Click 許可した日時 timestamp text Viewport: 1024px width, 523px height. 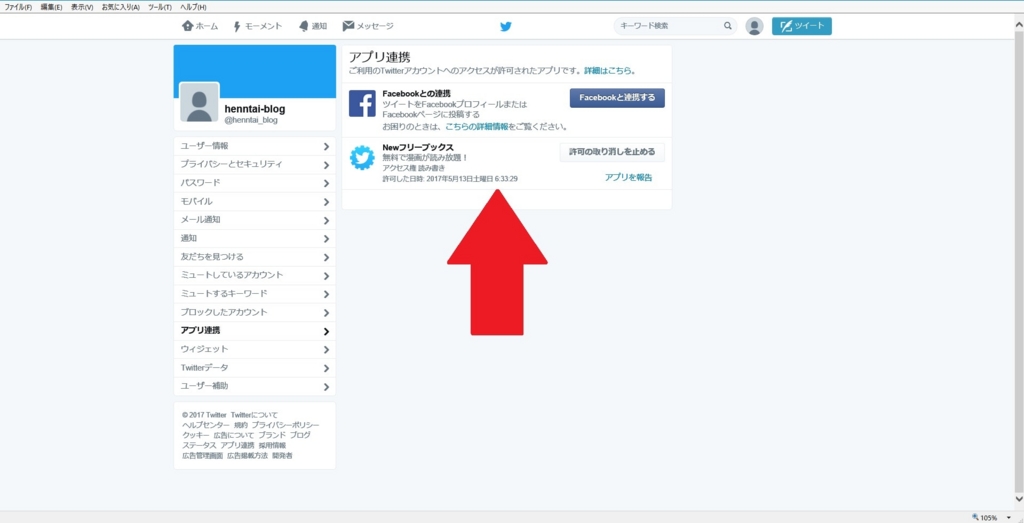pos(450,179)
